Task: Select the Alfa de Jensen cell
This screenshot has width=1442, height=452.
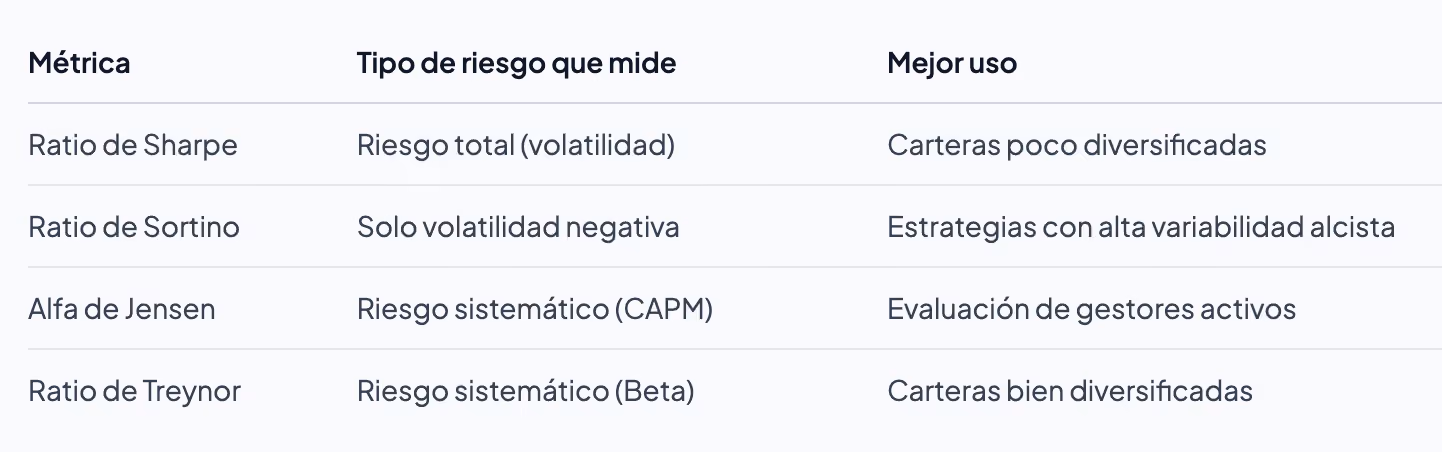Action: (x=122, y=309)
